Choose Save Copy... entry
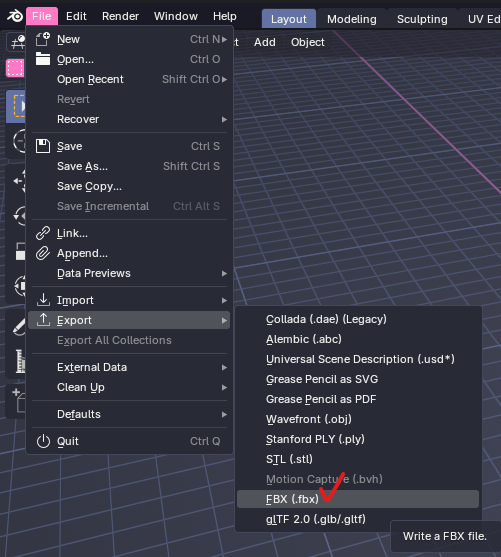This screenshot has height=557, width=501. 129,186
